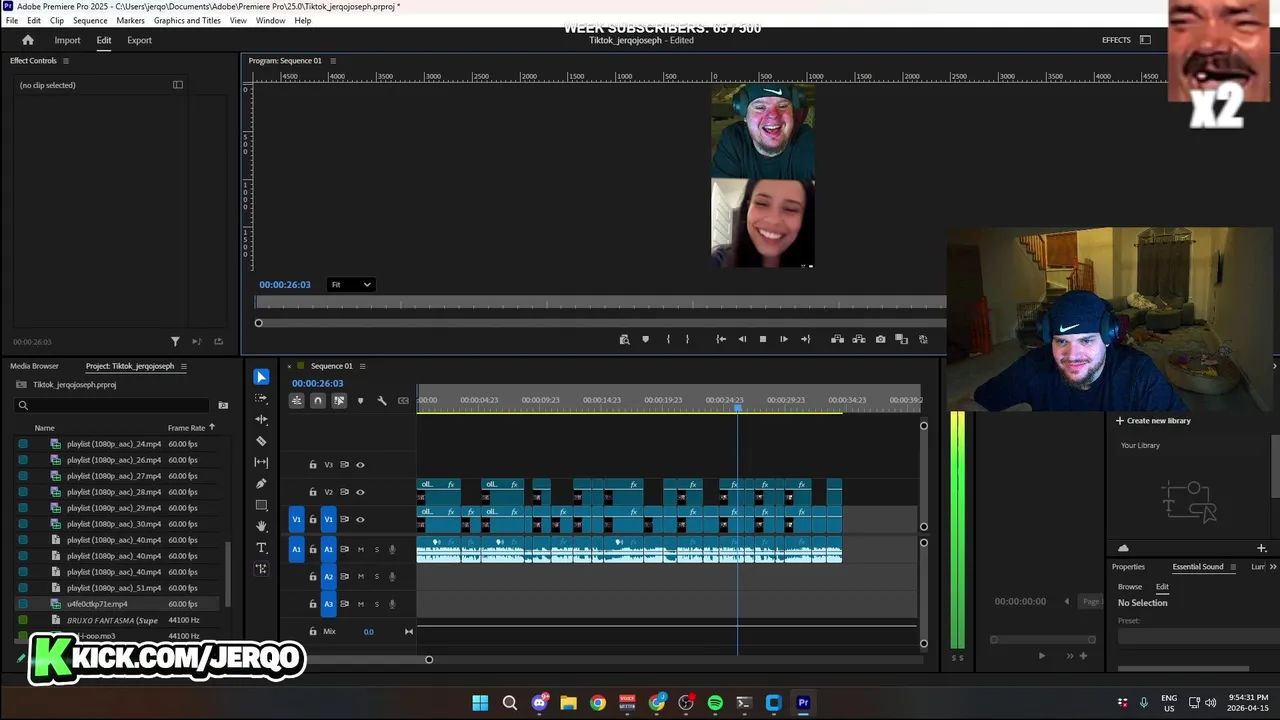Mute audio track A1
Image resolution: width=1280 pixels, height=720 pixels.
coord(361,549)
